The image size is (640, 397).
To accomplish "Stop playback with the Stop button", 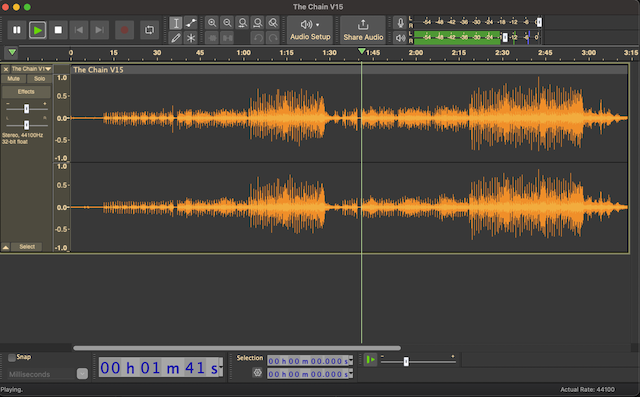I will [58, 30].
